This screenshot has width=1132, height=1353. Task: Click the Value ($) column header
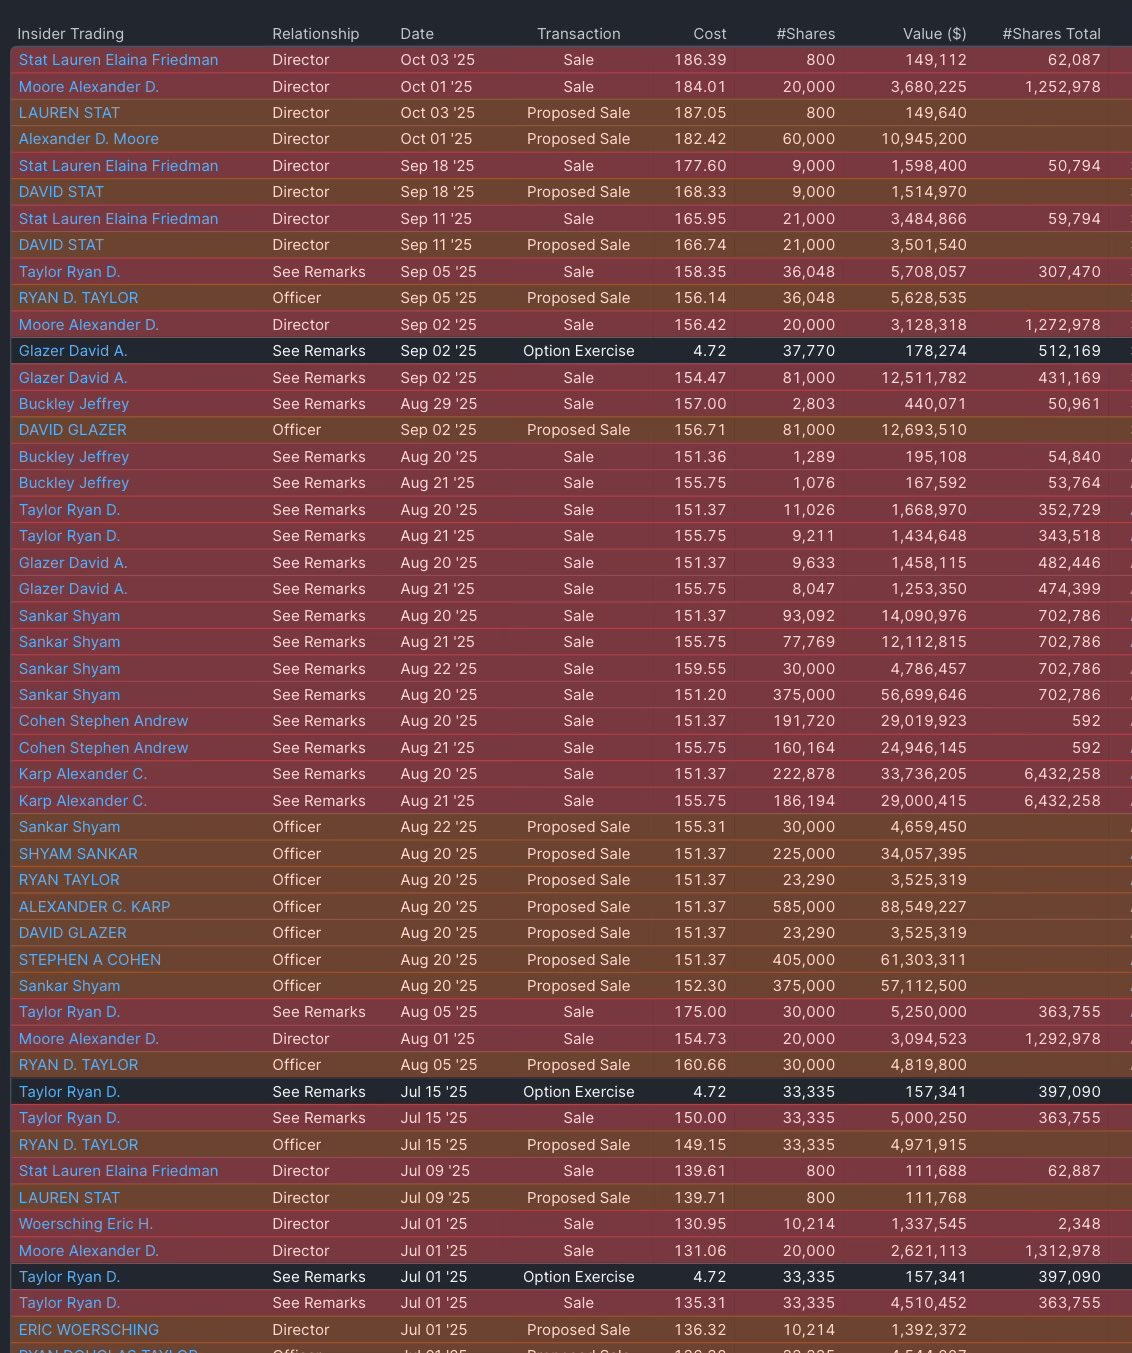tap(935, 34)
